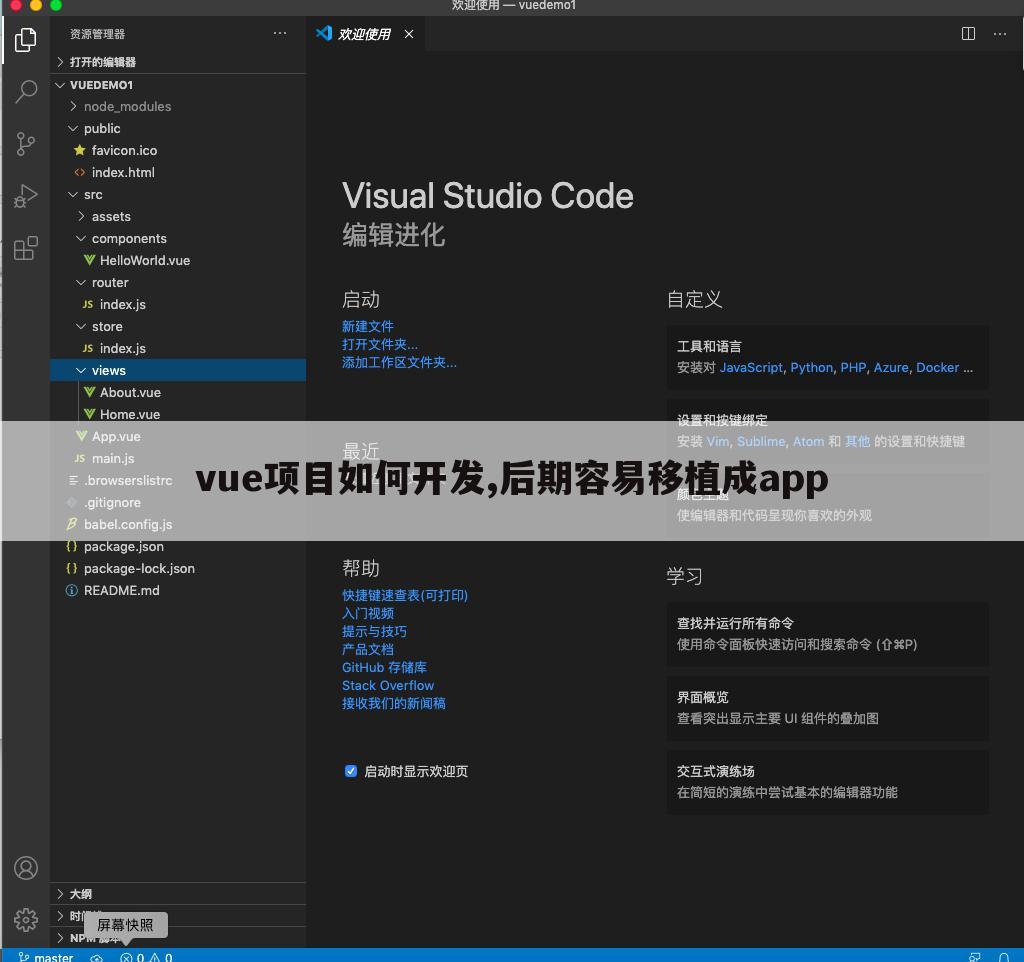1024x962 pixels.
Task: Click the errors and warnings status item
Action: coord(146,957)
